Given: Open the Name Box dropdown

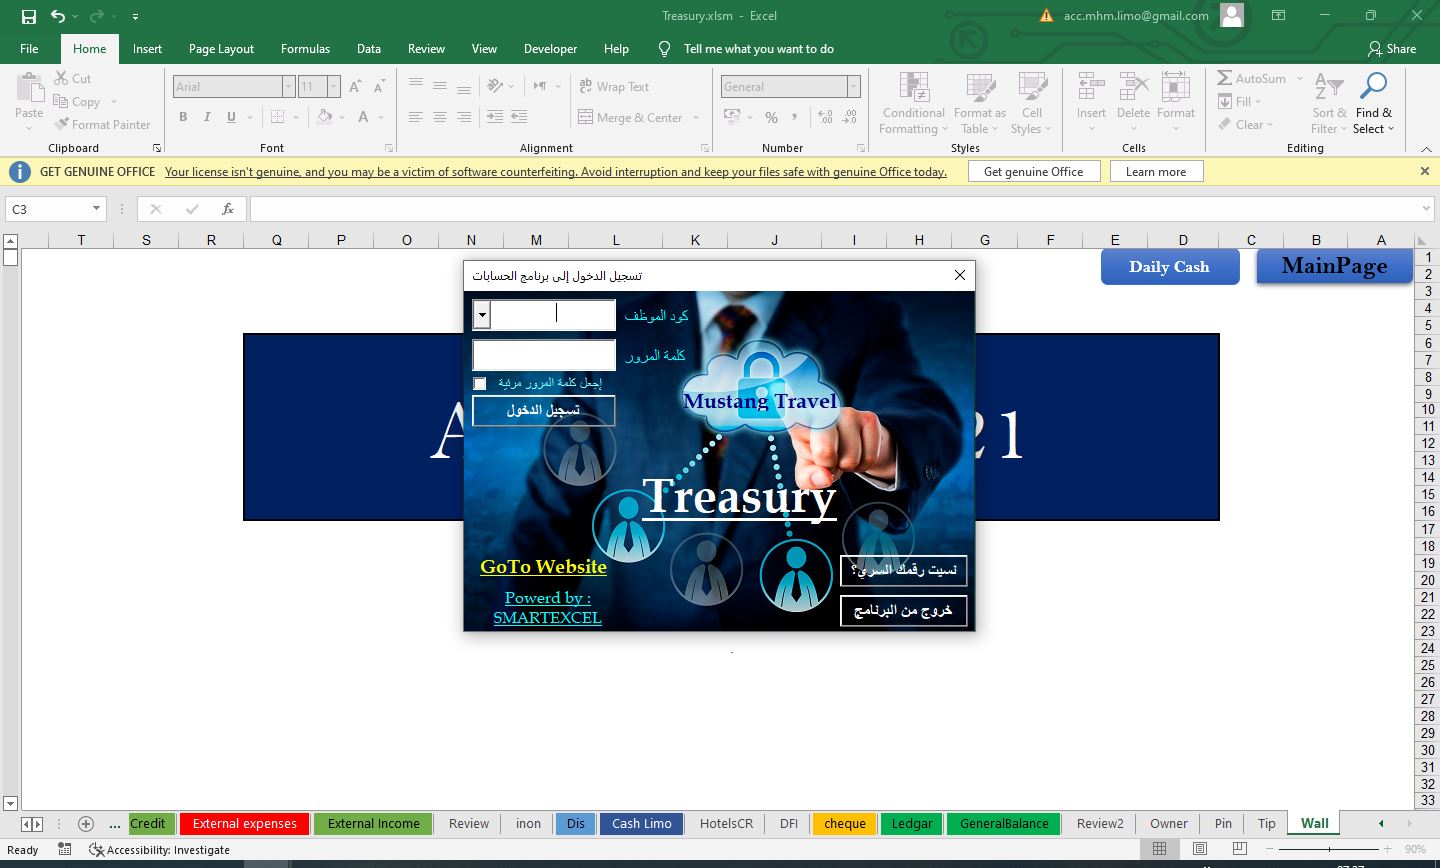Looking at the screenshot, I should click(96, 209).
